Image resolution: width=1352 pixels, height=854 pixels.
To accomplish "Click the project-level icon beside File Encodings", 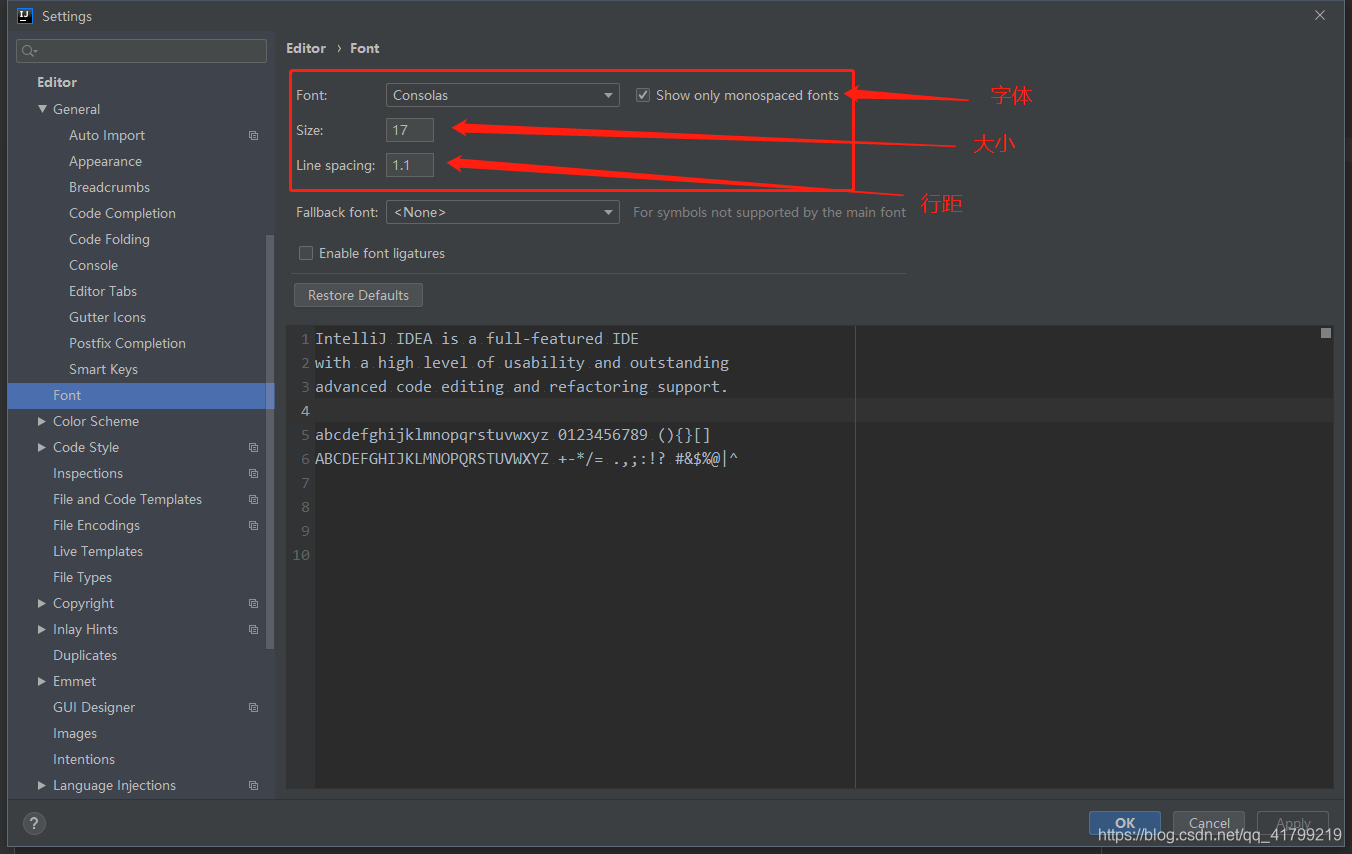I will click(253, 525).
